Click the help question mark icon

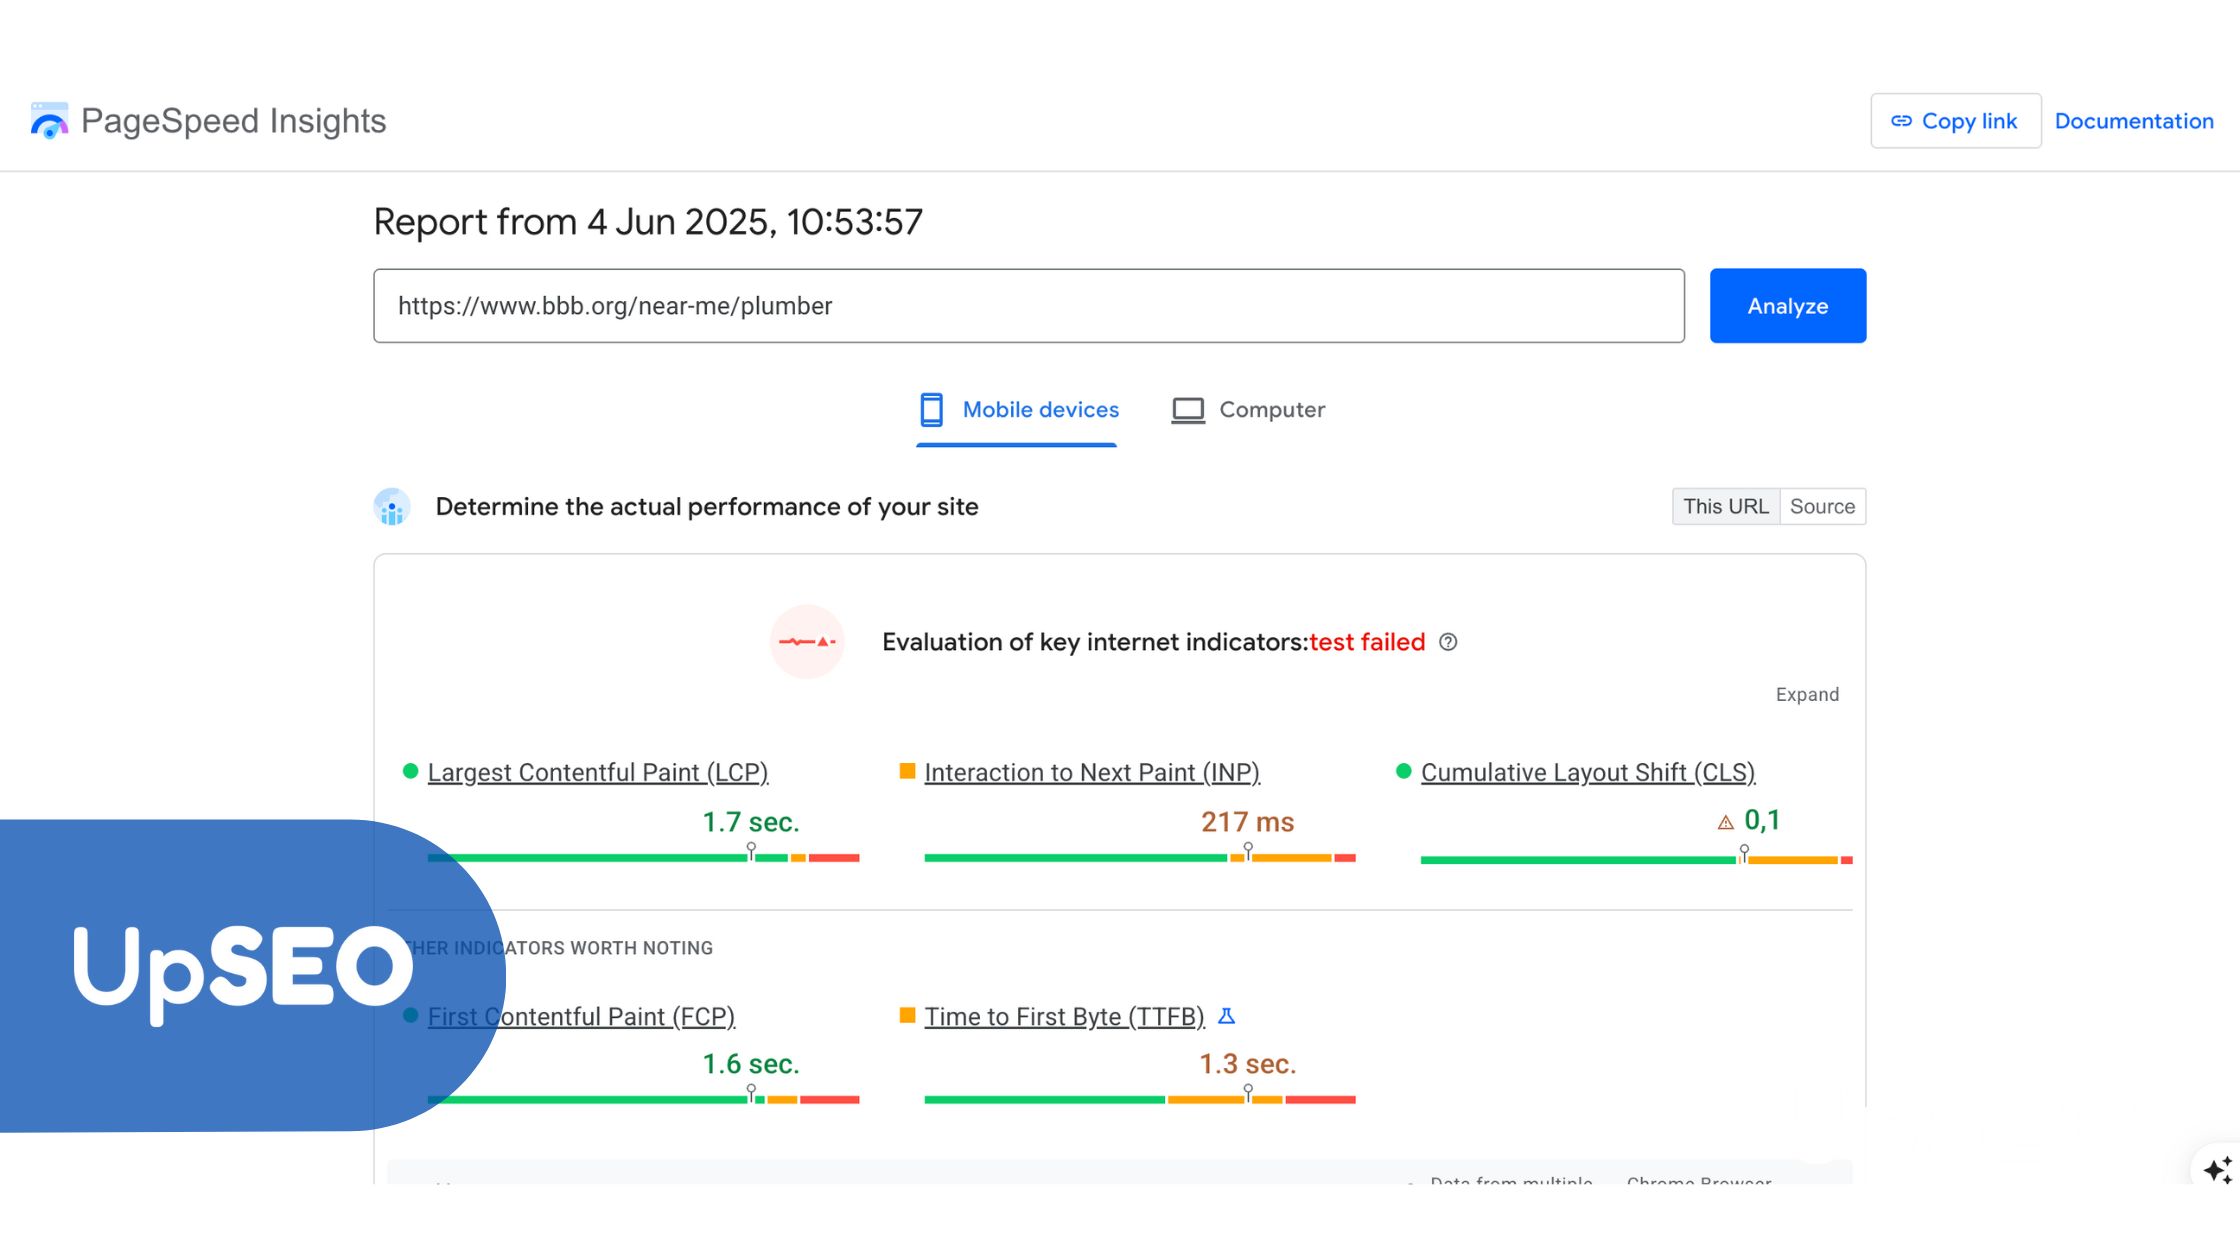(1448, 642)
